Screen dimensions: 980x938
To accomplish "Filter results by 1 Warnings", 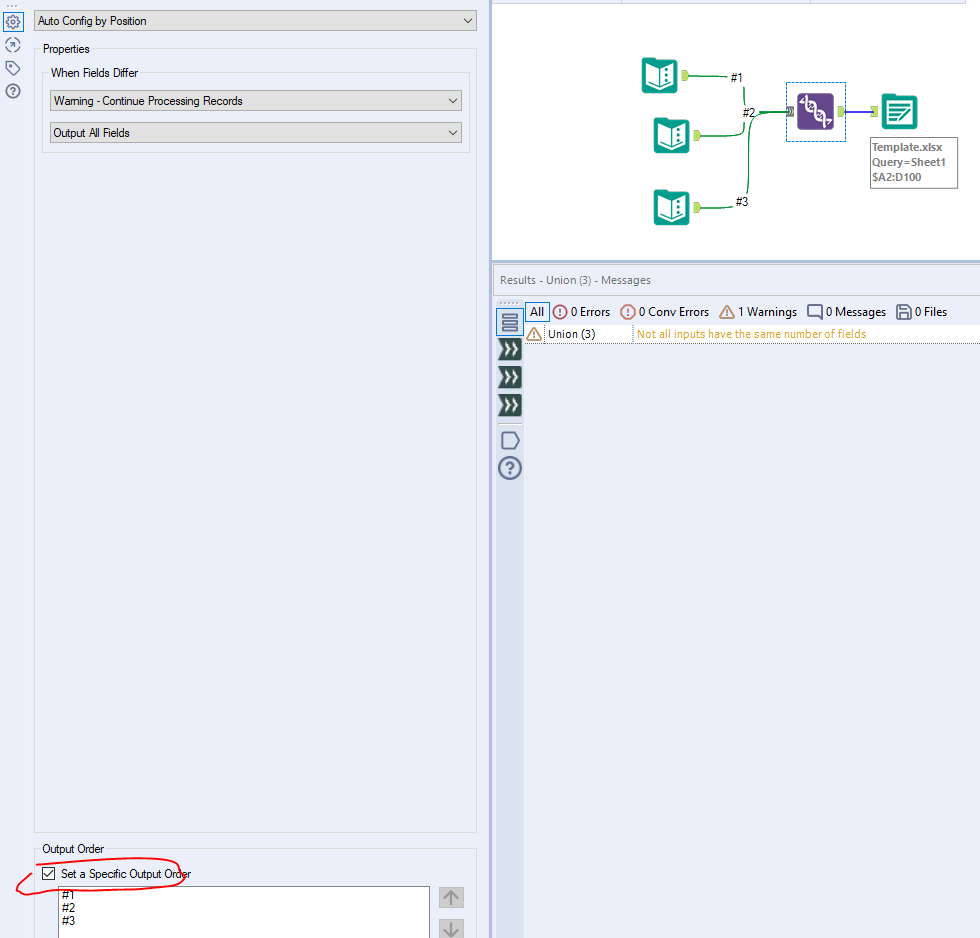I will click(758, 312).
